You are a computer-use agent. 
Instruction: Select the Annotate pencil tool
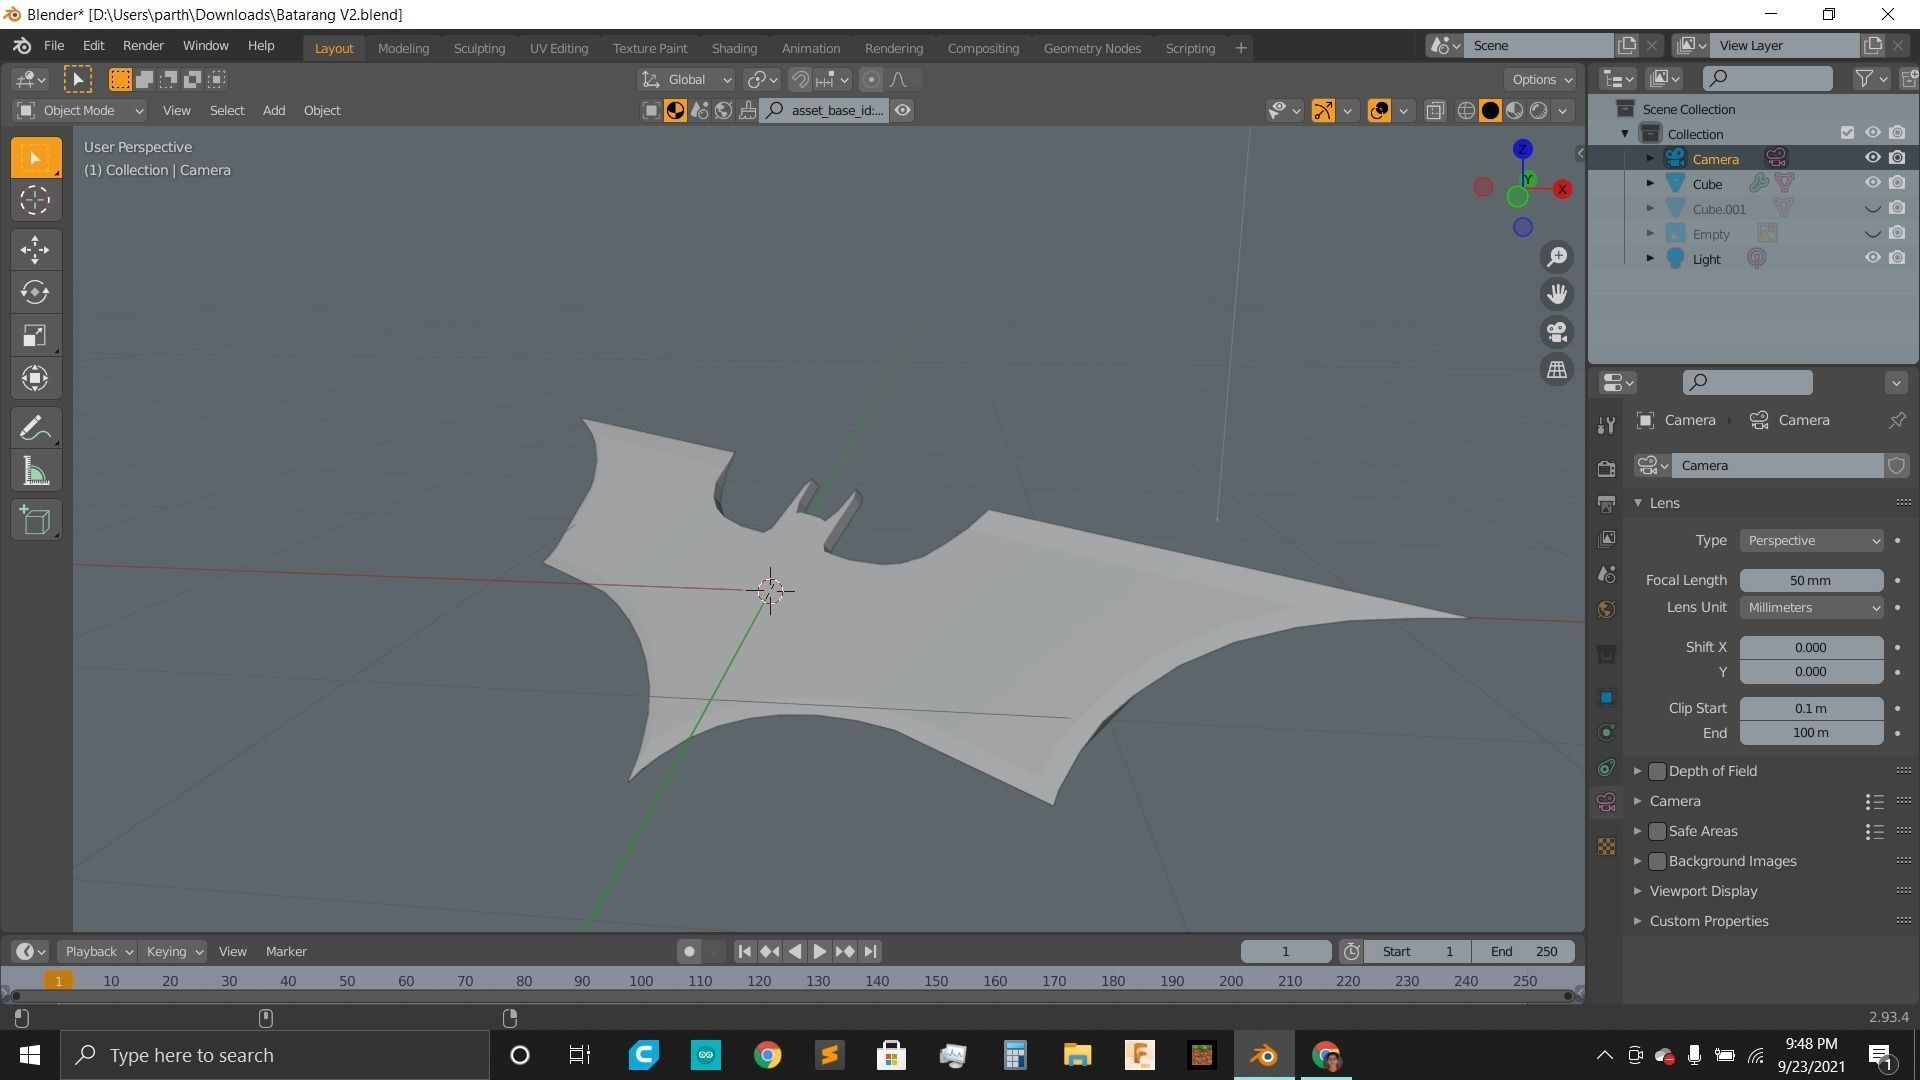pyautogui.click(x=35, y=429)
